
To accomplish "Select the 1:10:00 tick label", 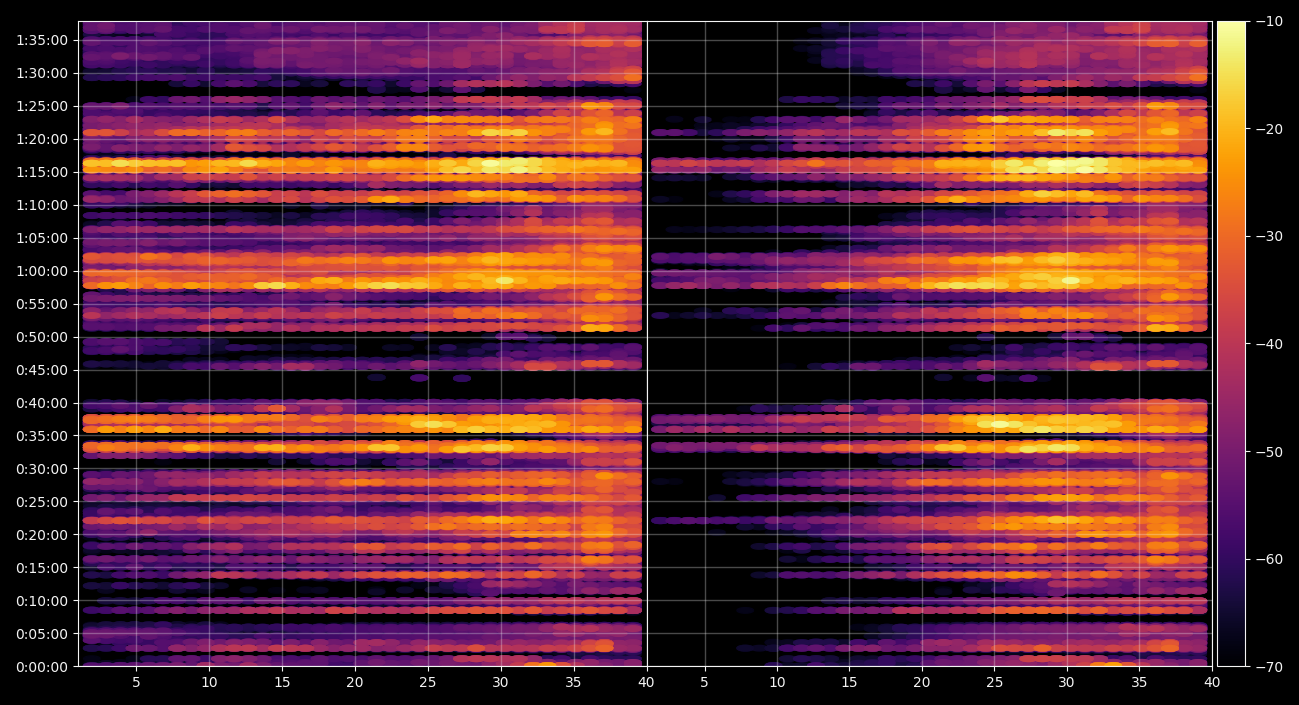I will 42,205.
